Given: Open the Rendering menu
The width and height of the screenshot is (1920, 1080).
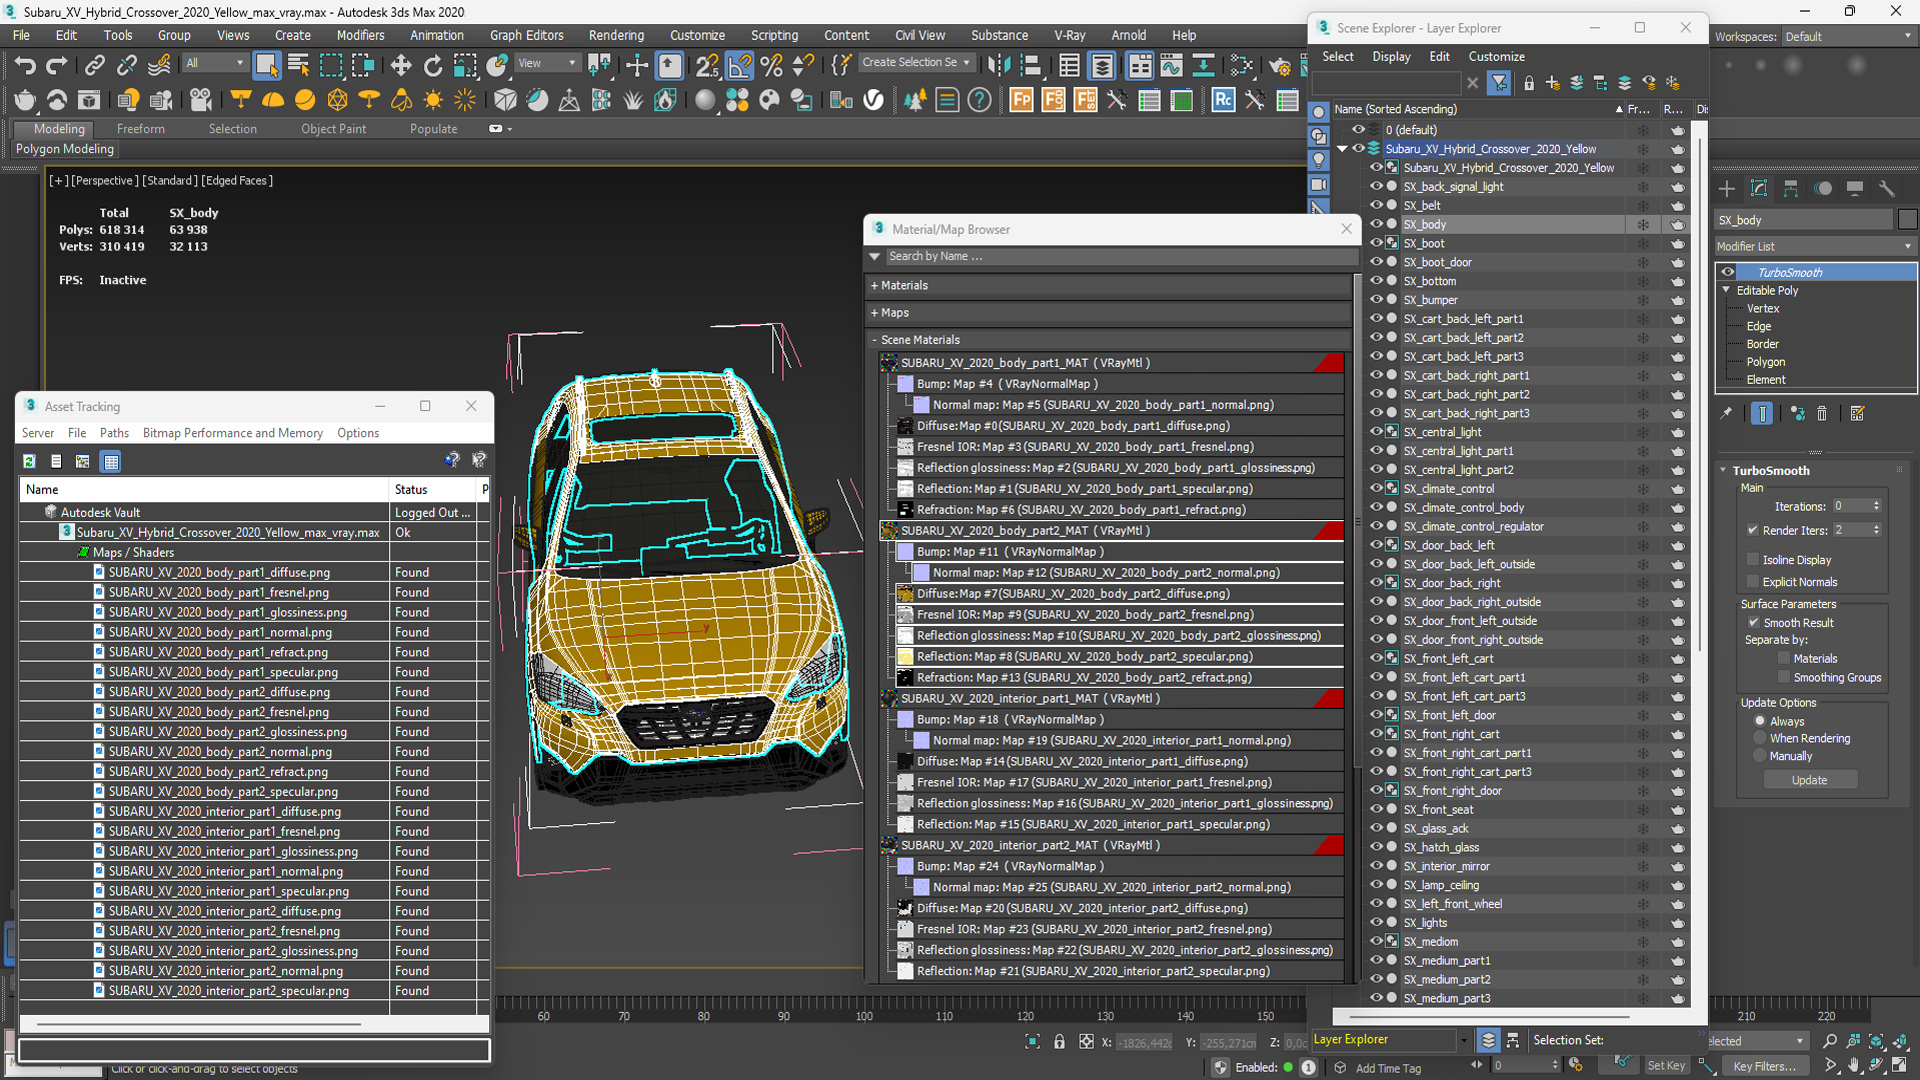Looking at the screenshot, I should [x=616, y=35].
